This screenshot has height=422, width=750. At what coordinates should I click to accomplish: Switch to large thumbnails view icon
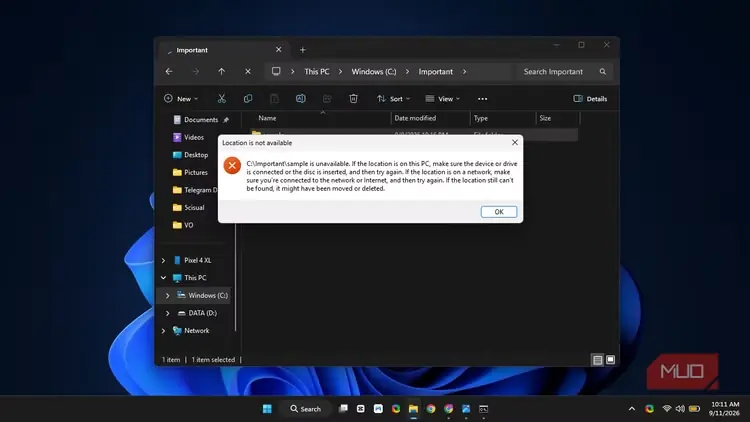coord(610,360)
